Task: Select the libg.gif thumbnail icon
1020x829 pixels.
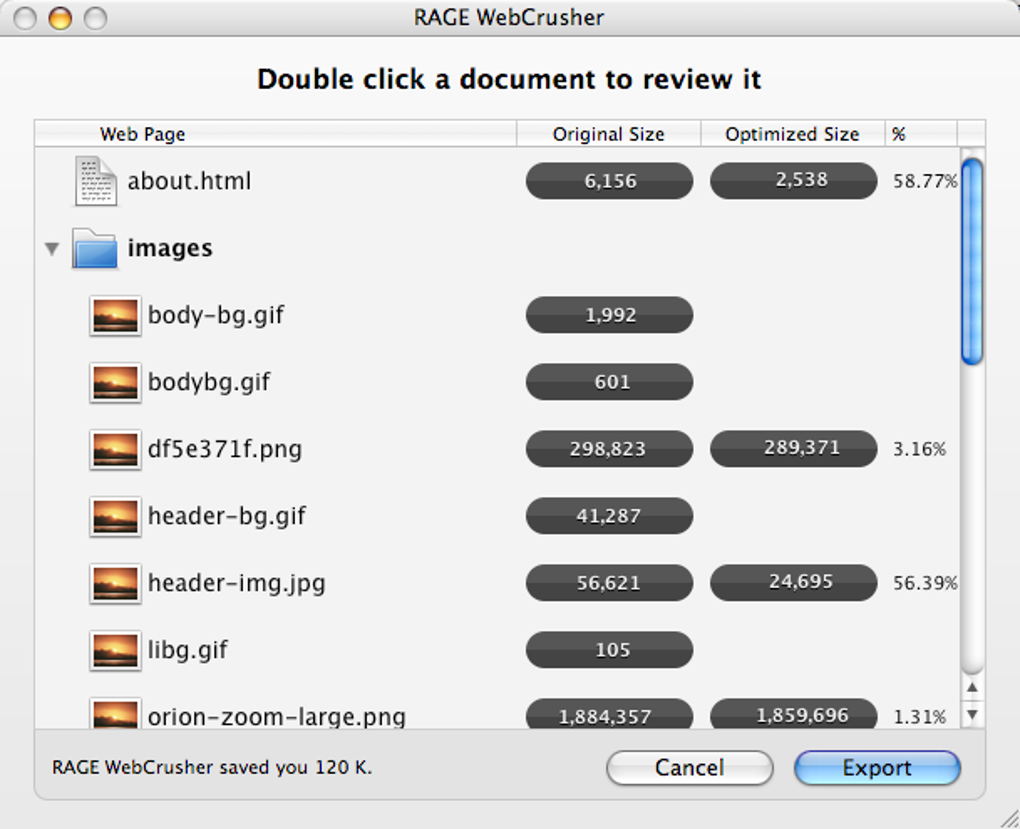Action: click(x=115, y=651)
